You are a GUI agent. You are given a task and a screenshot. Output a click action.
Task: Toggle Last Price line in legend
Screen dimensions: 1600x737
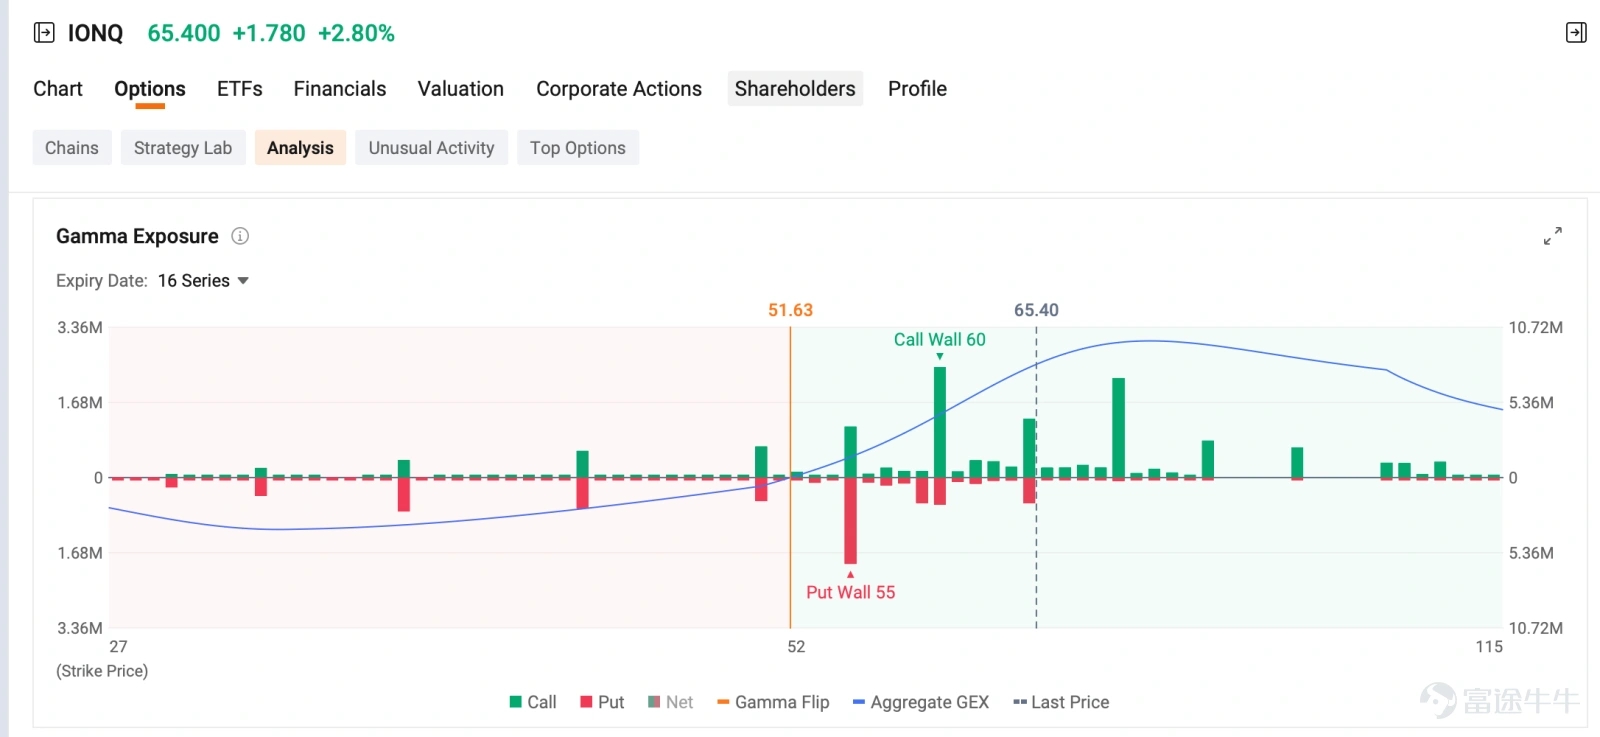(1061, 702)
